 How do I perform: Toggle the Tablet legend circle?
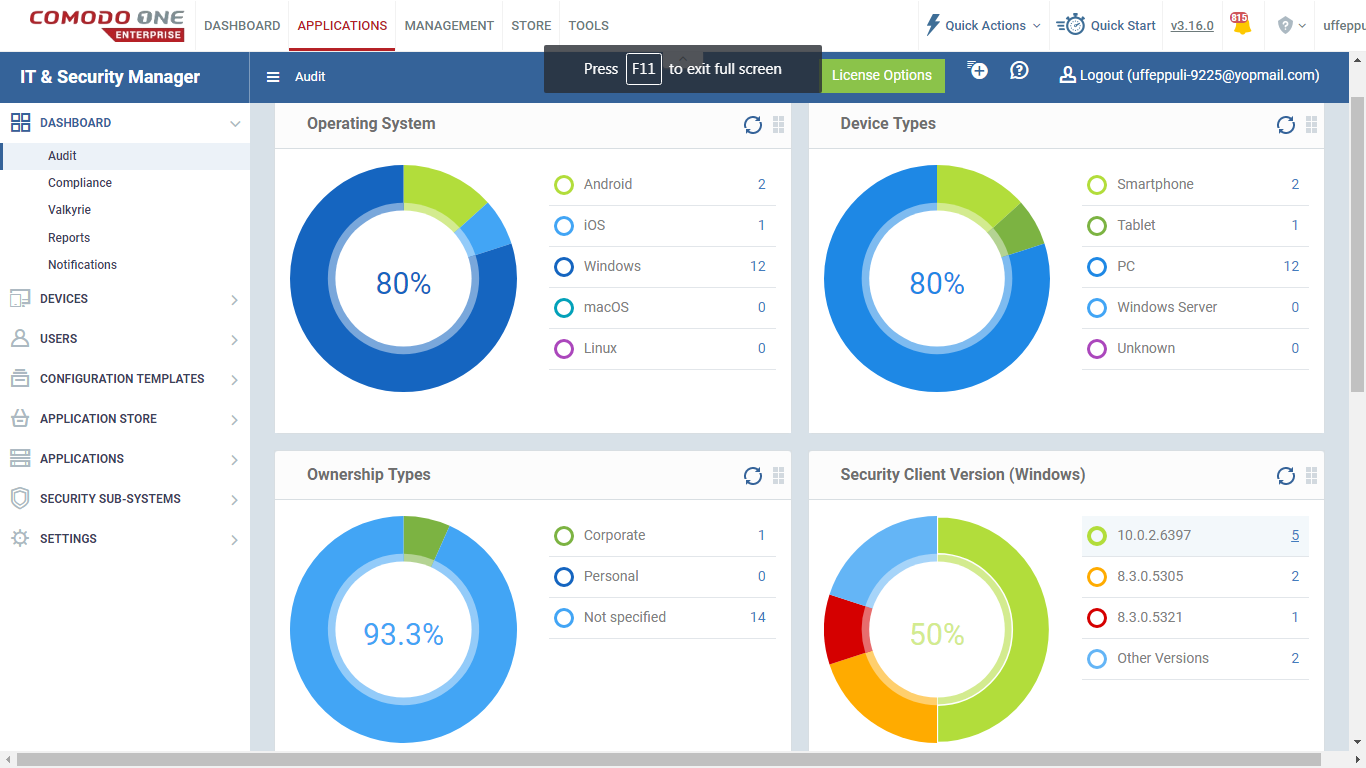point(1097,226)
